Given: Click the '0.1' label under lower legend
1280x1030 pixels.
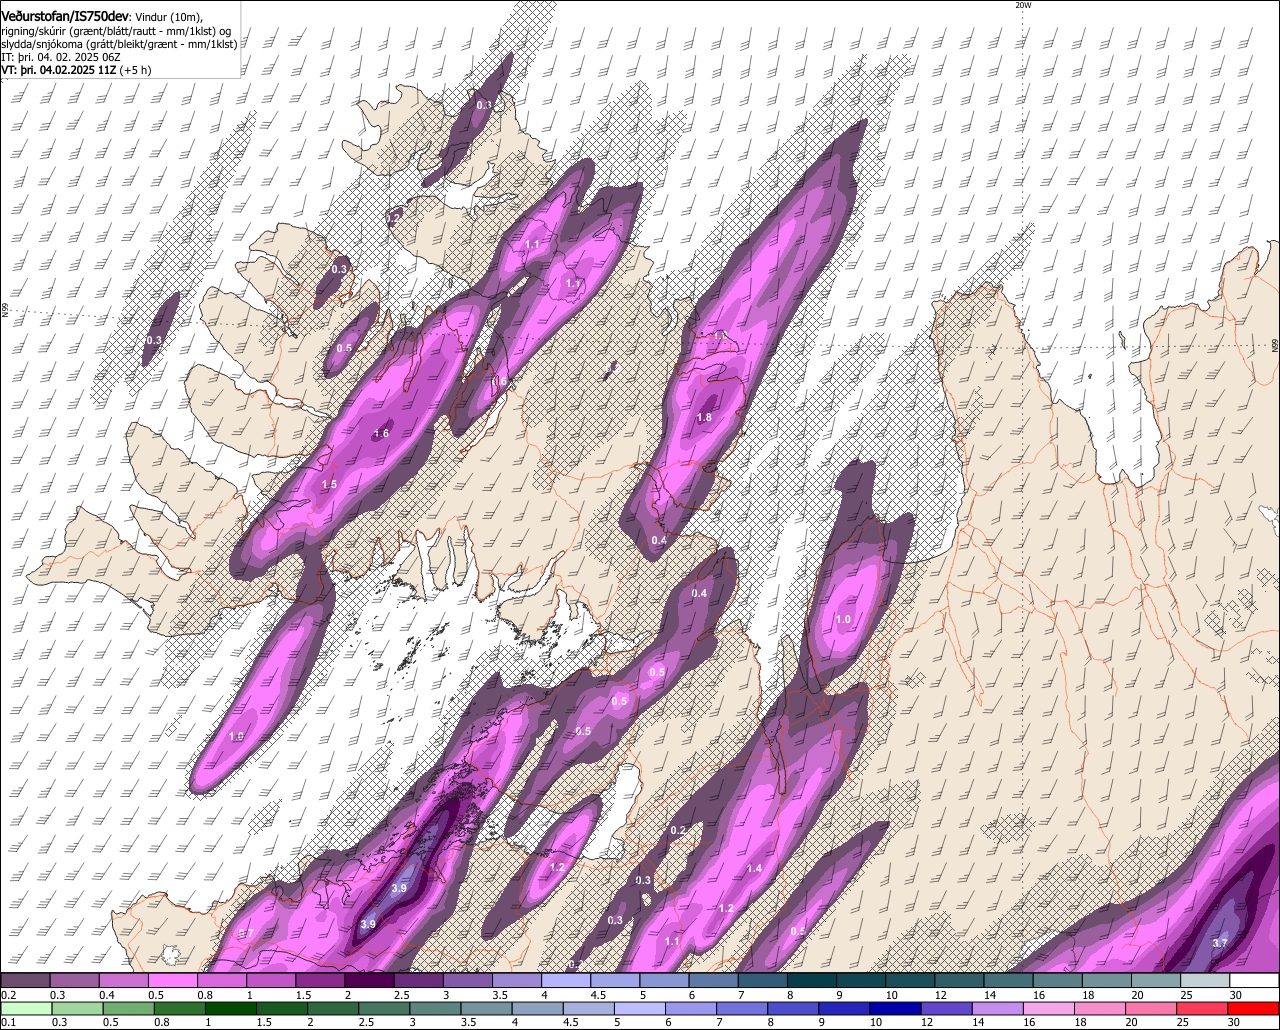Looking at the screenshot, I should click(8, 1022).
